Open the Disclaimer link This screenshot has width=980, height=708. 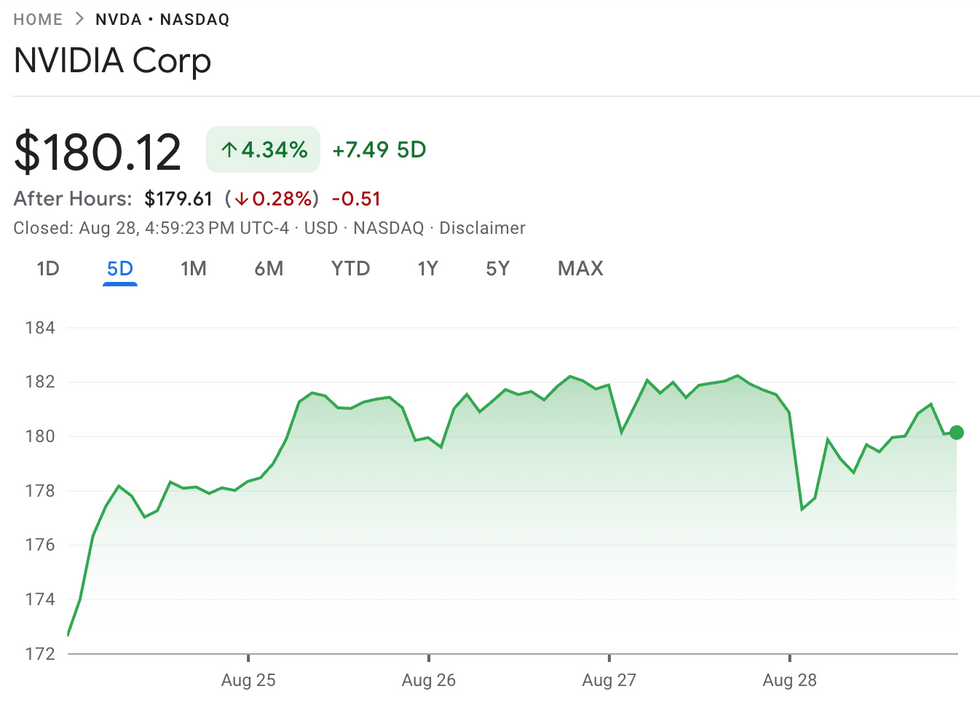pos(482,228)
